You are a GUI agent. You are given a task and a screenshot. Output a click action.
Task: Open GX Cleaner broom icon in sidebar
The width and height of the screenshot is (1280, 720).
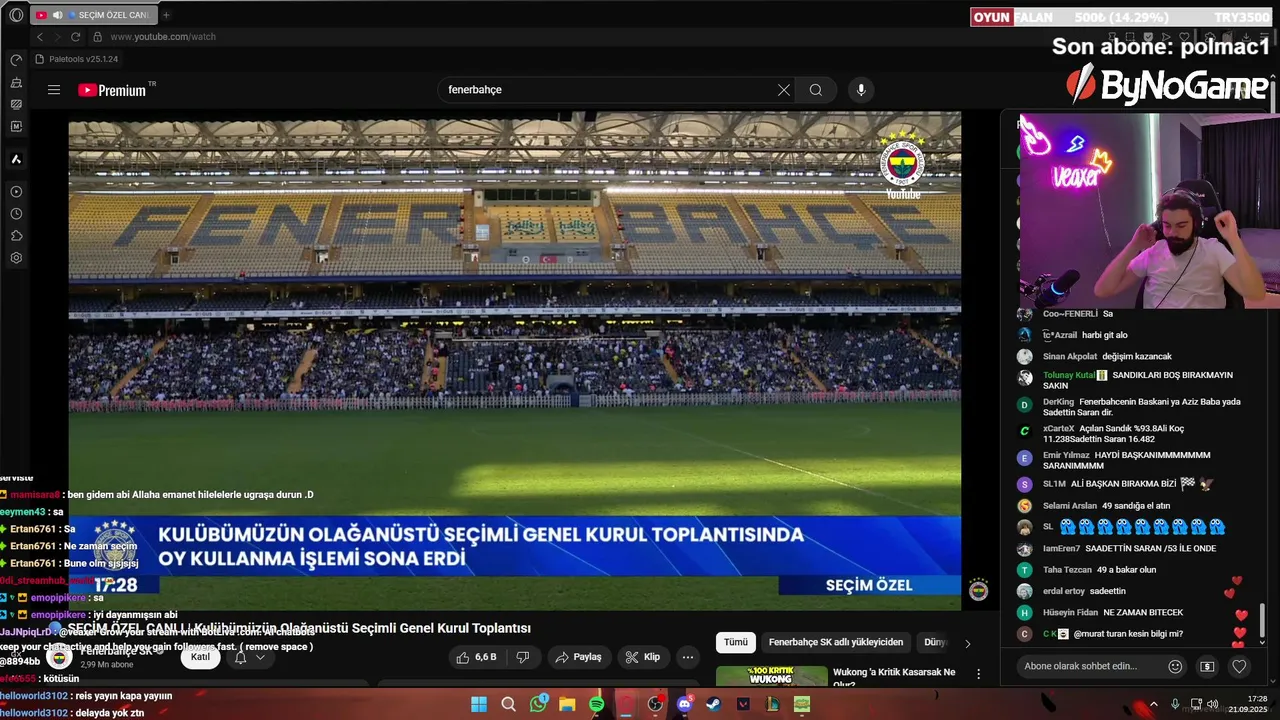click(x=16, y=82)
